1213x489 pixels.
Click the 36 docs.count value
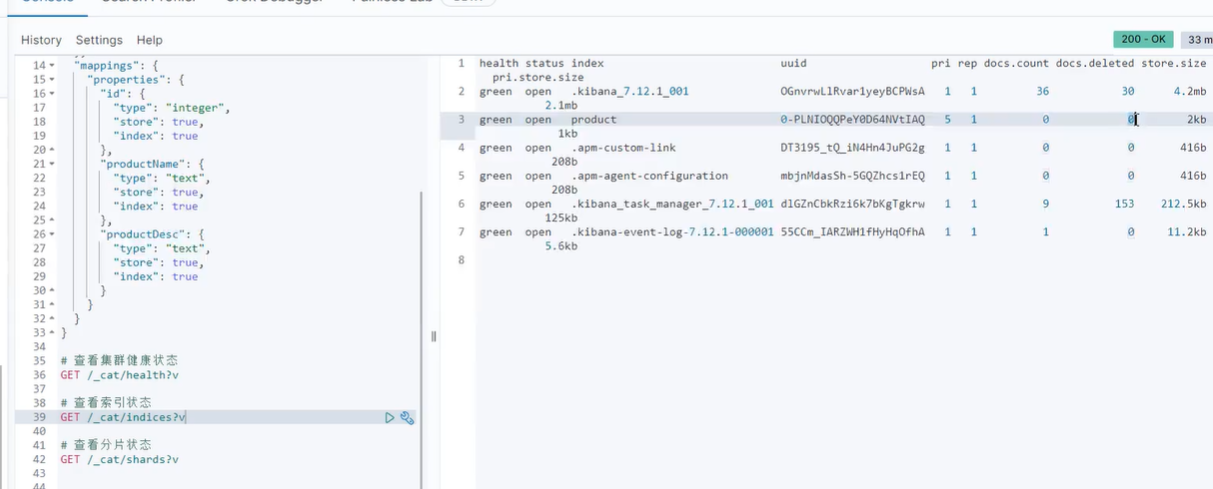(x=1042, y=91)
